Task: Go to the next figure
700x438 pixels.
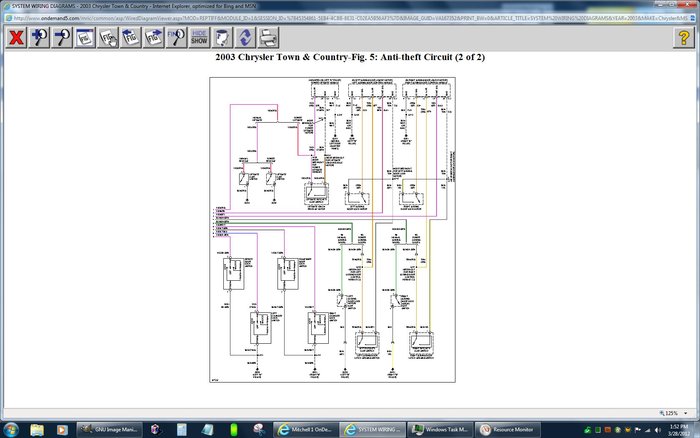Action: tap(154, 37)
